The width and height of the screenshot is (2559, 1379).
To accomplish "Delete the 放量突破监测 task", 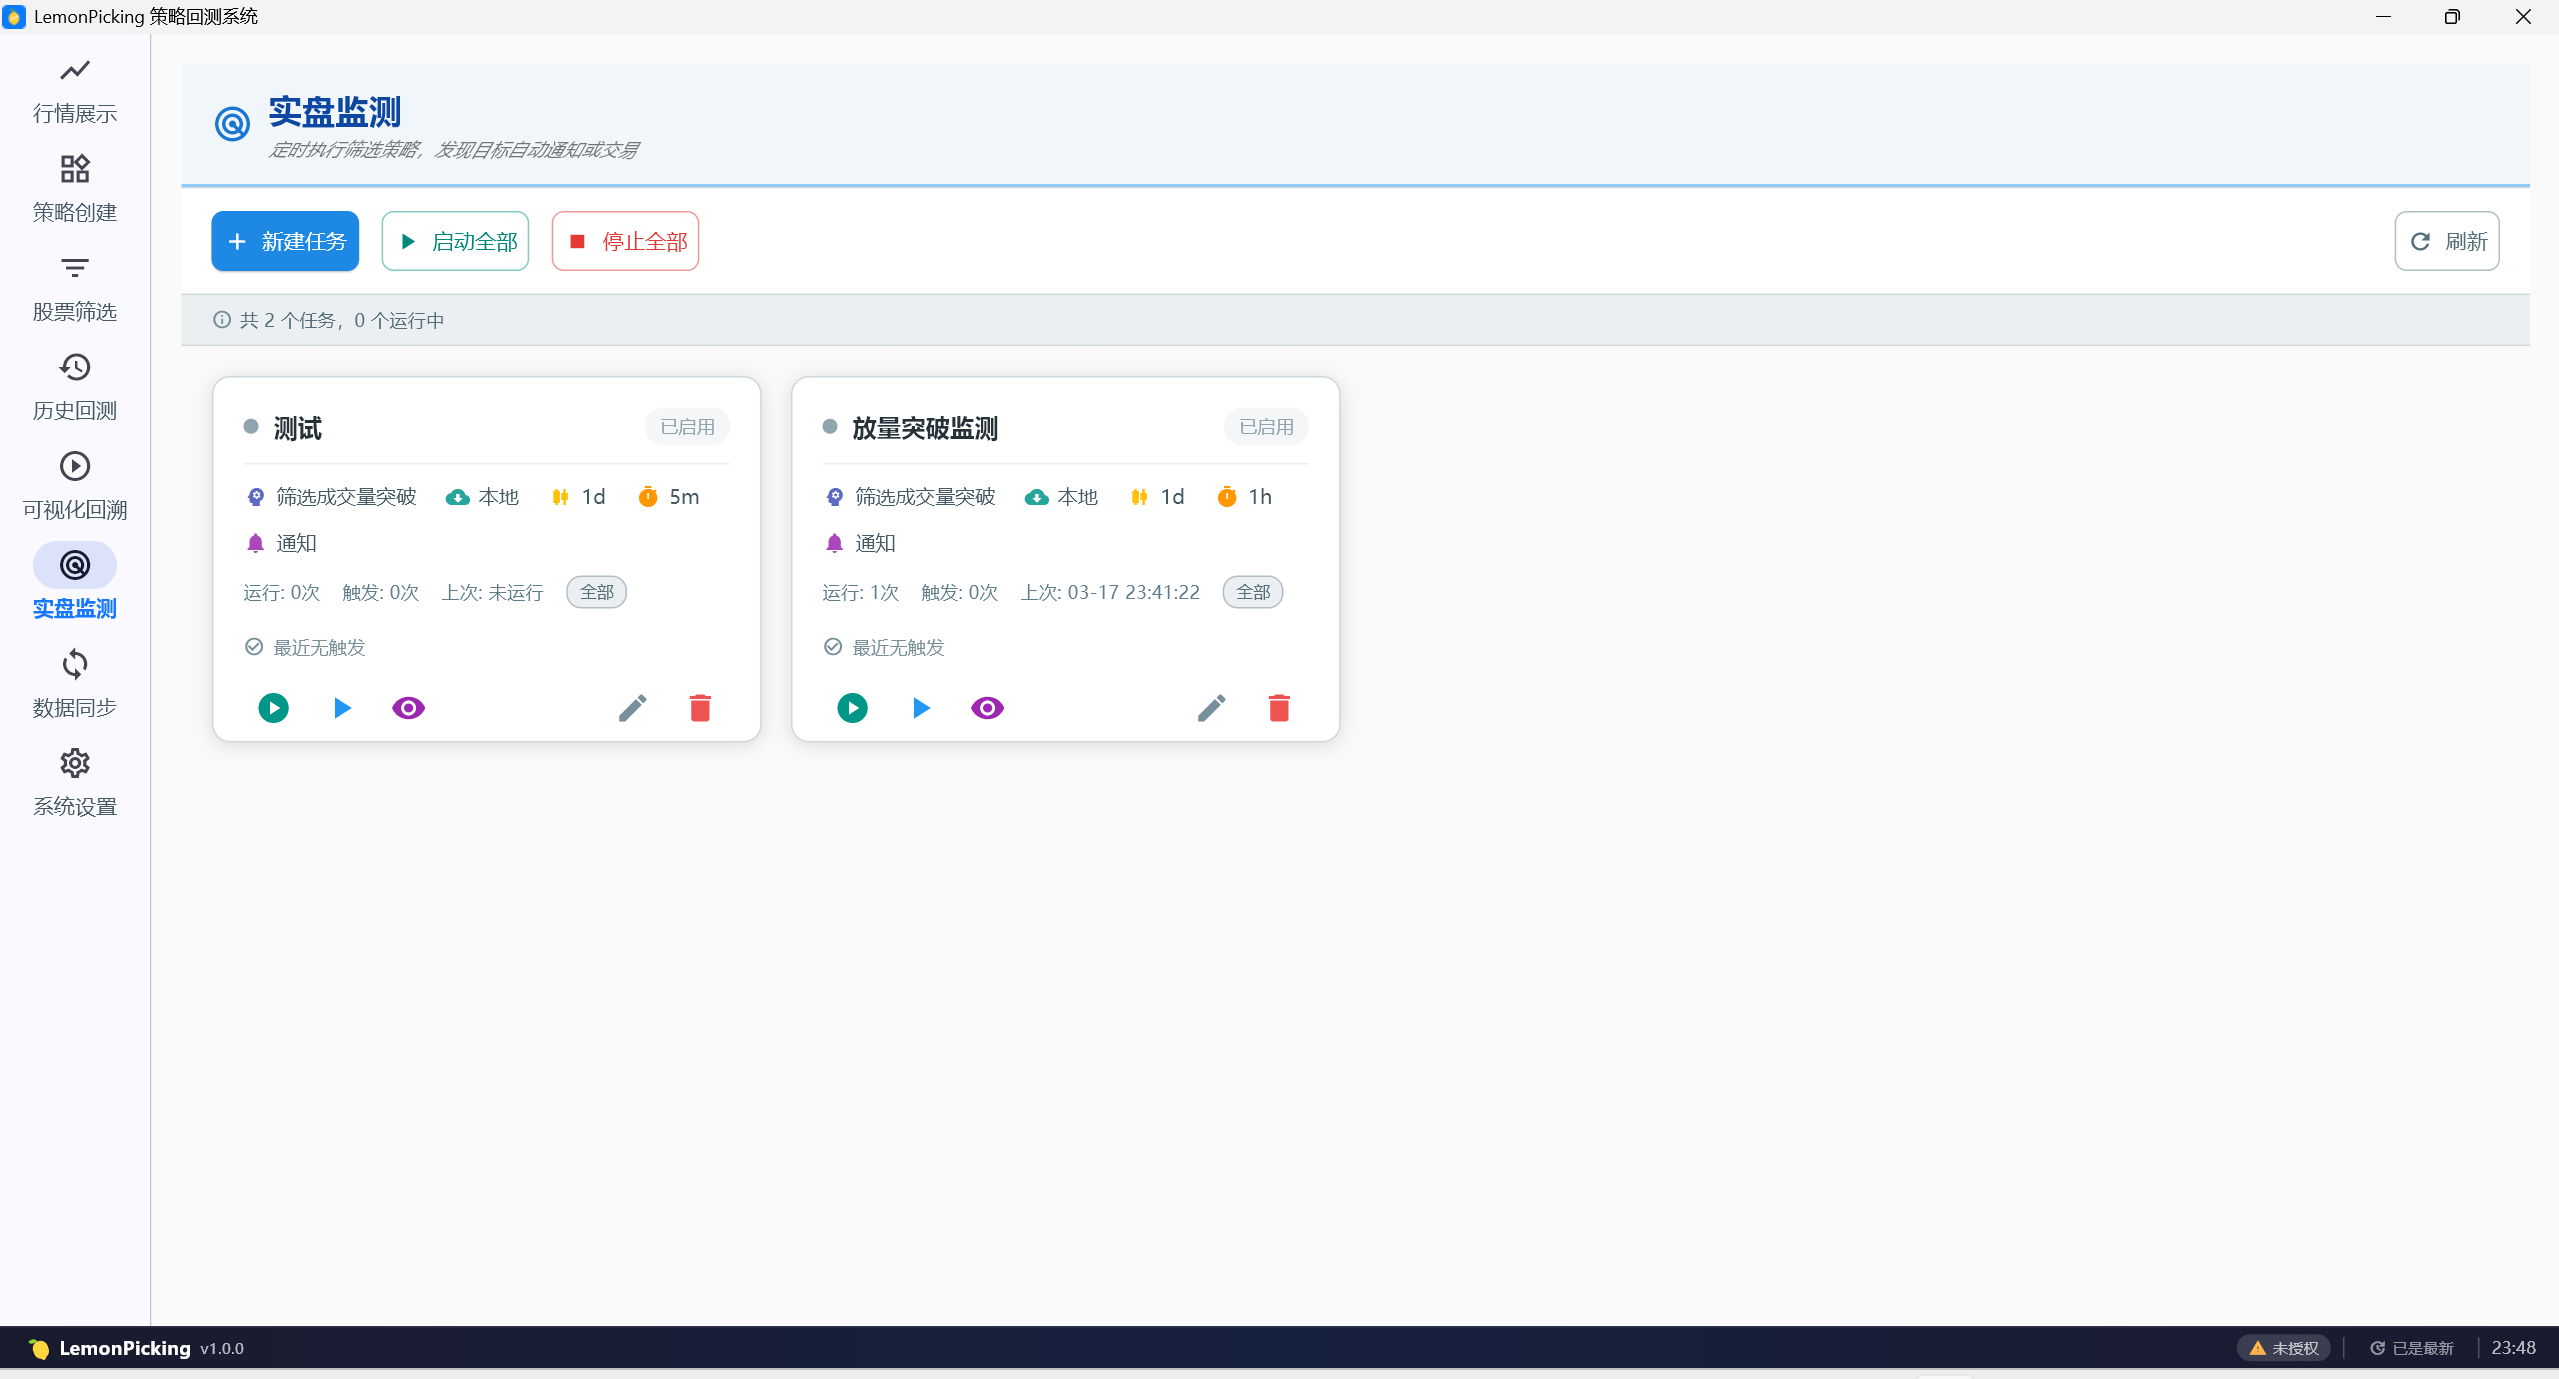I will [1279, 708].
